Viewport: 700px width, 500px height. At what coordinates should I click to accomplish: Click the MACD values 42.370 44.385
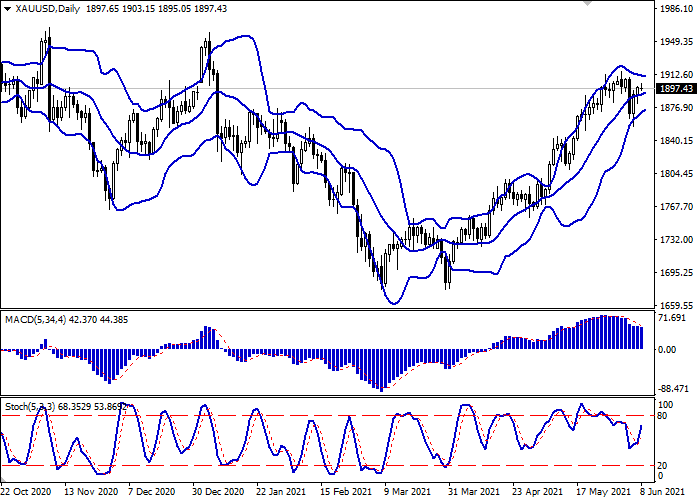(98, 320)
